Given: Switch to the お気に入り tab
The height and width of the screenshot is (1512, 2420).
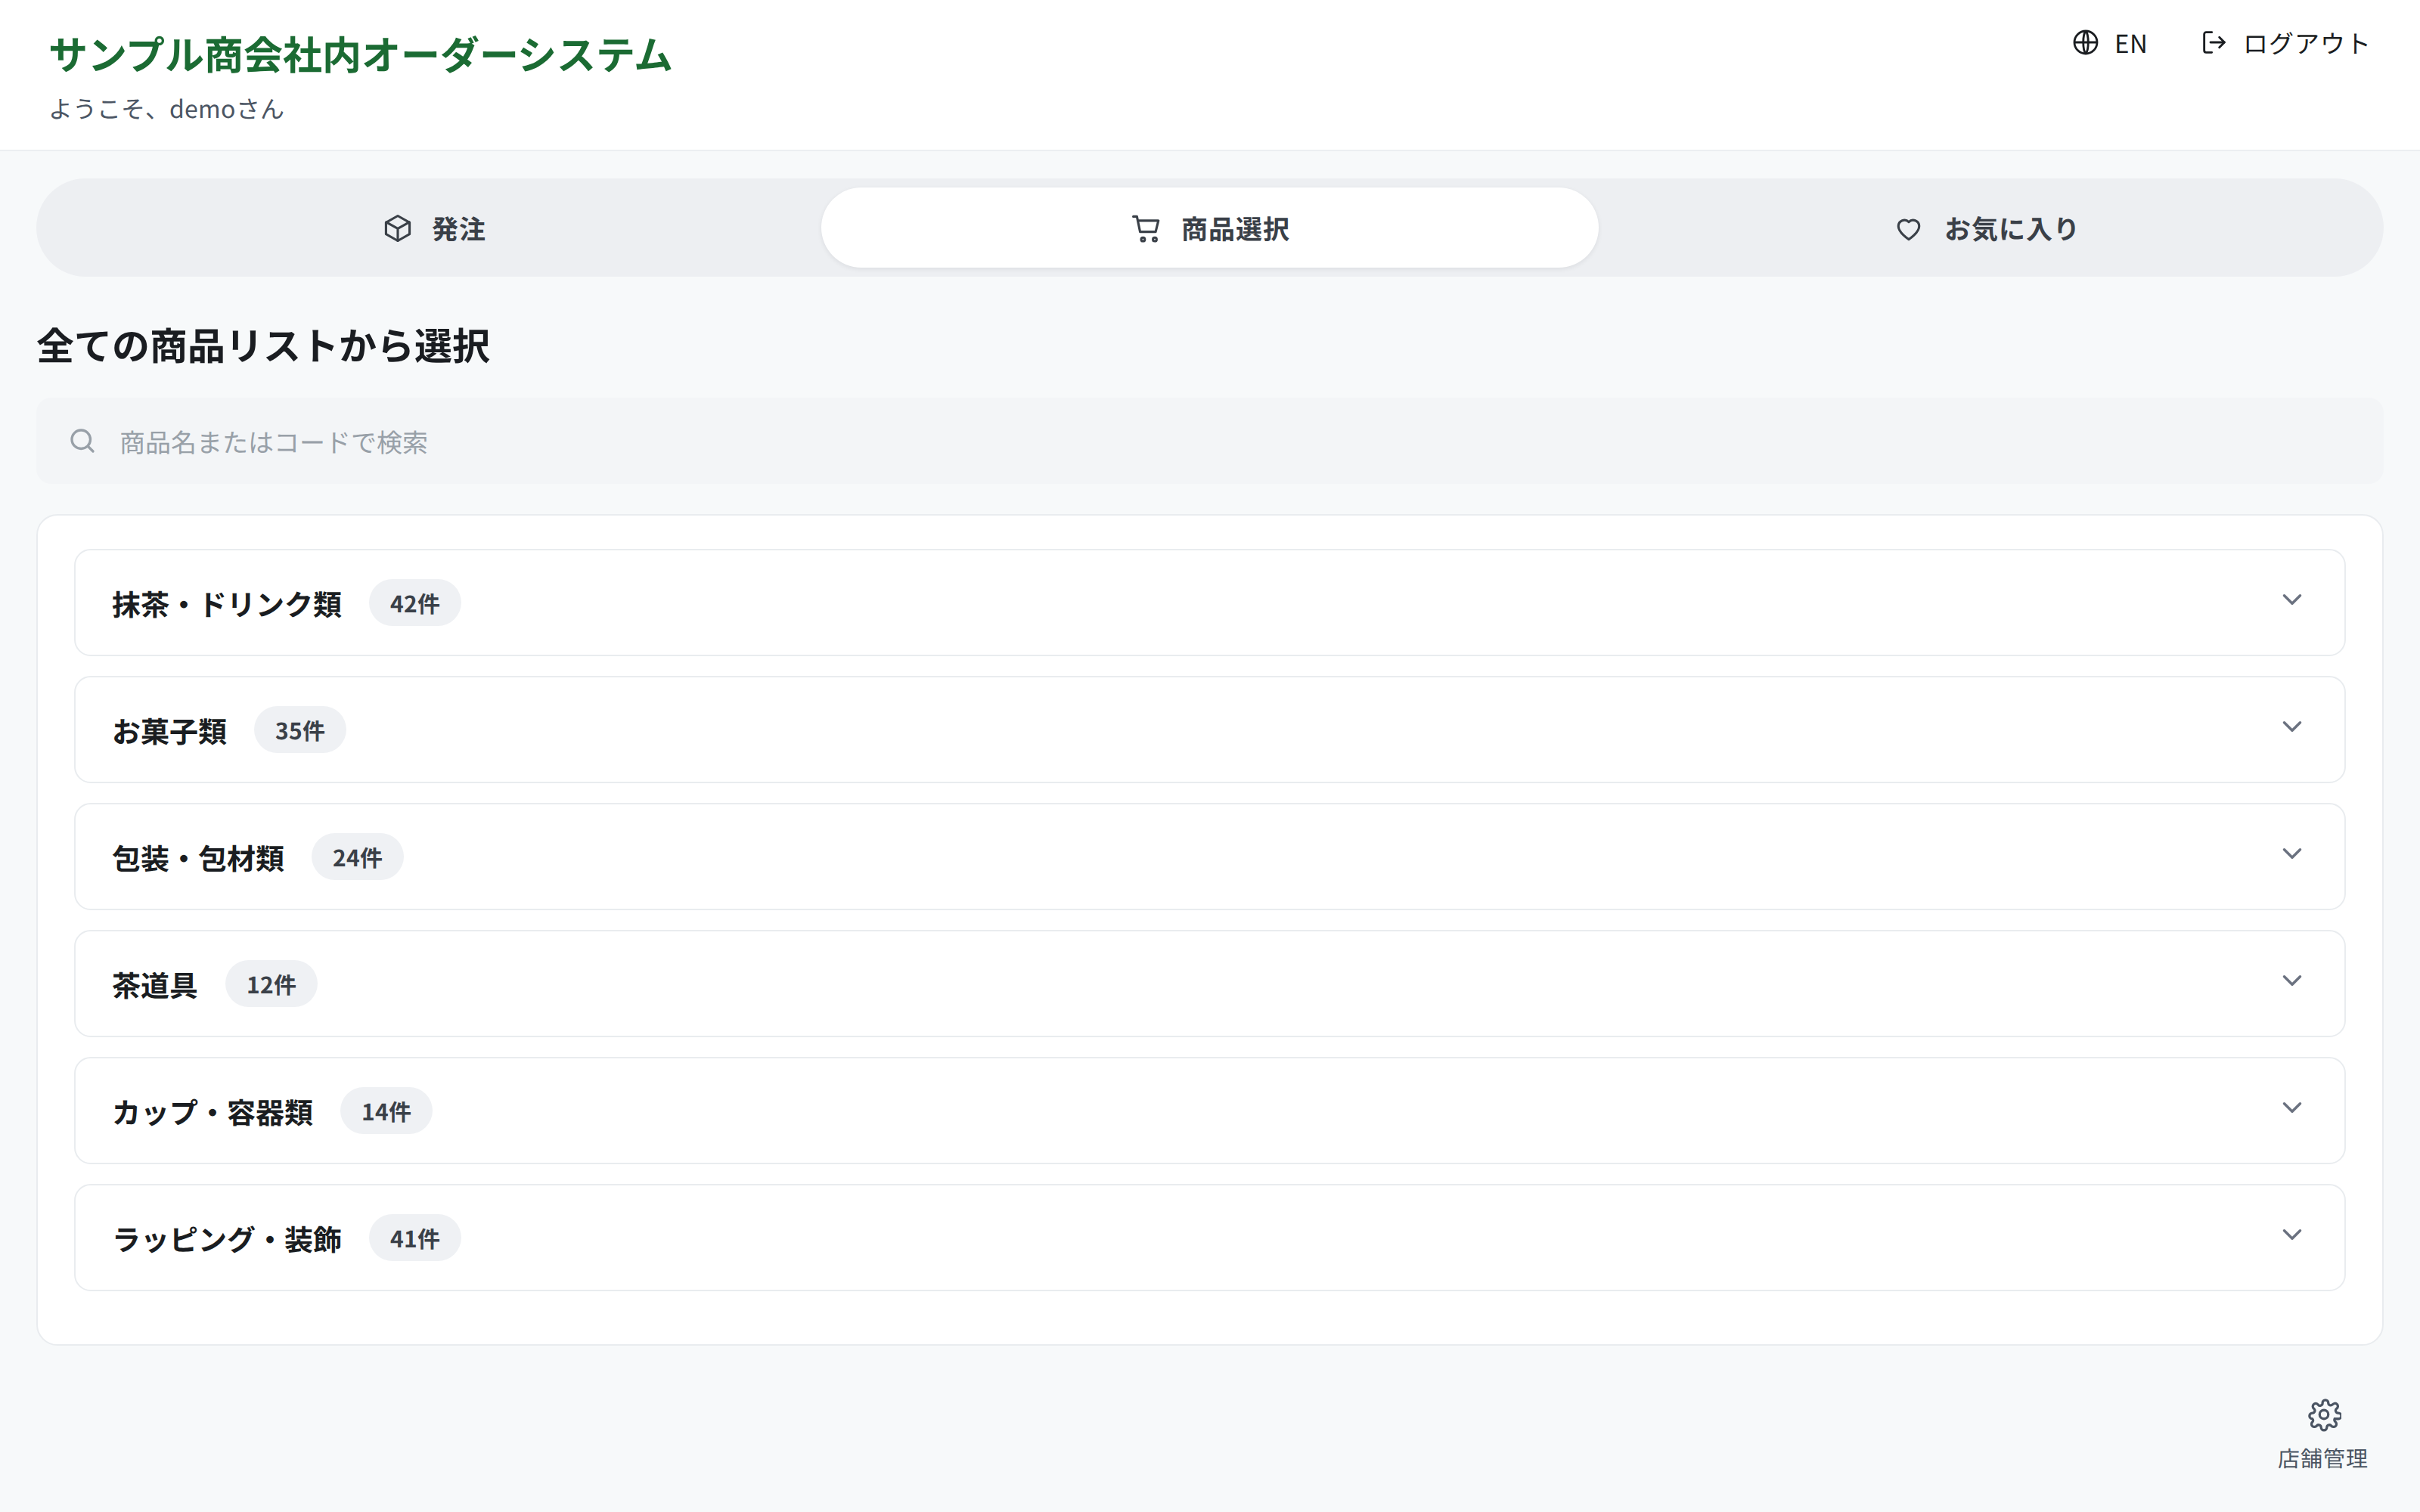Looking at the screenshot, I should point(1986,228).
